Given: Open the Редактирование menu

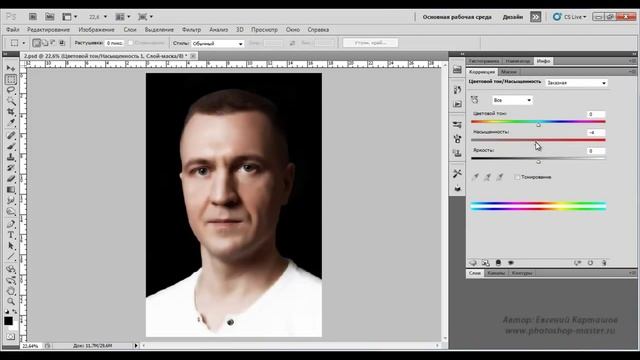Looking at the screenshot, I should [x=48, y=30].
